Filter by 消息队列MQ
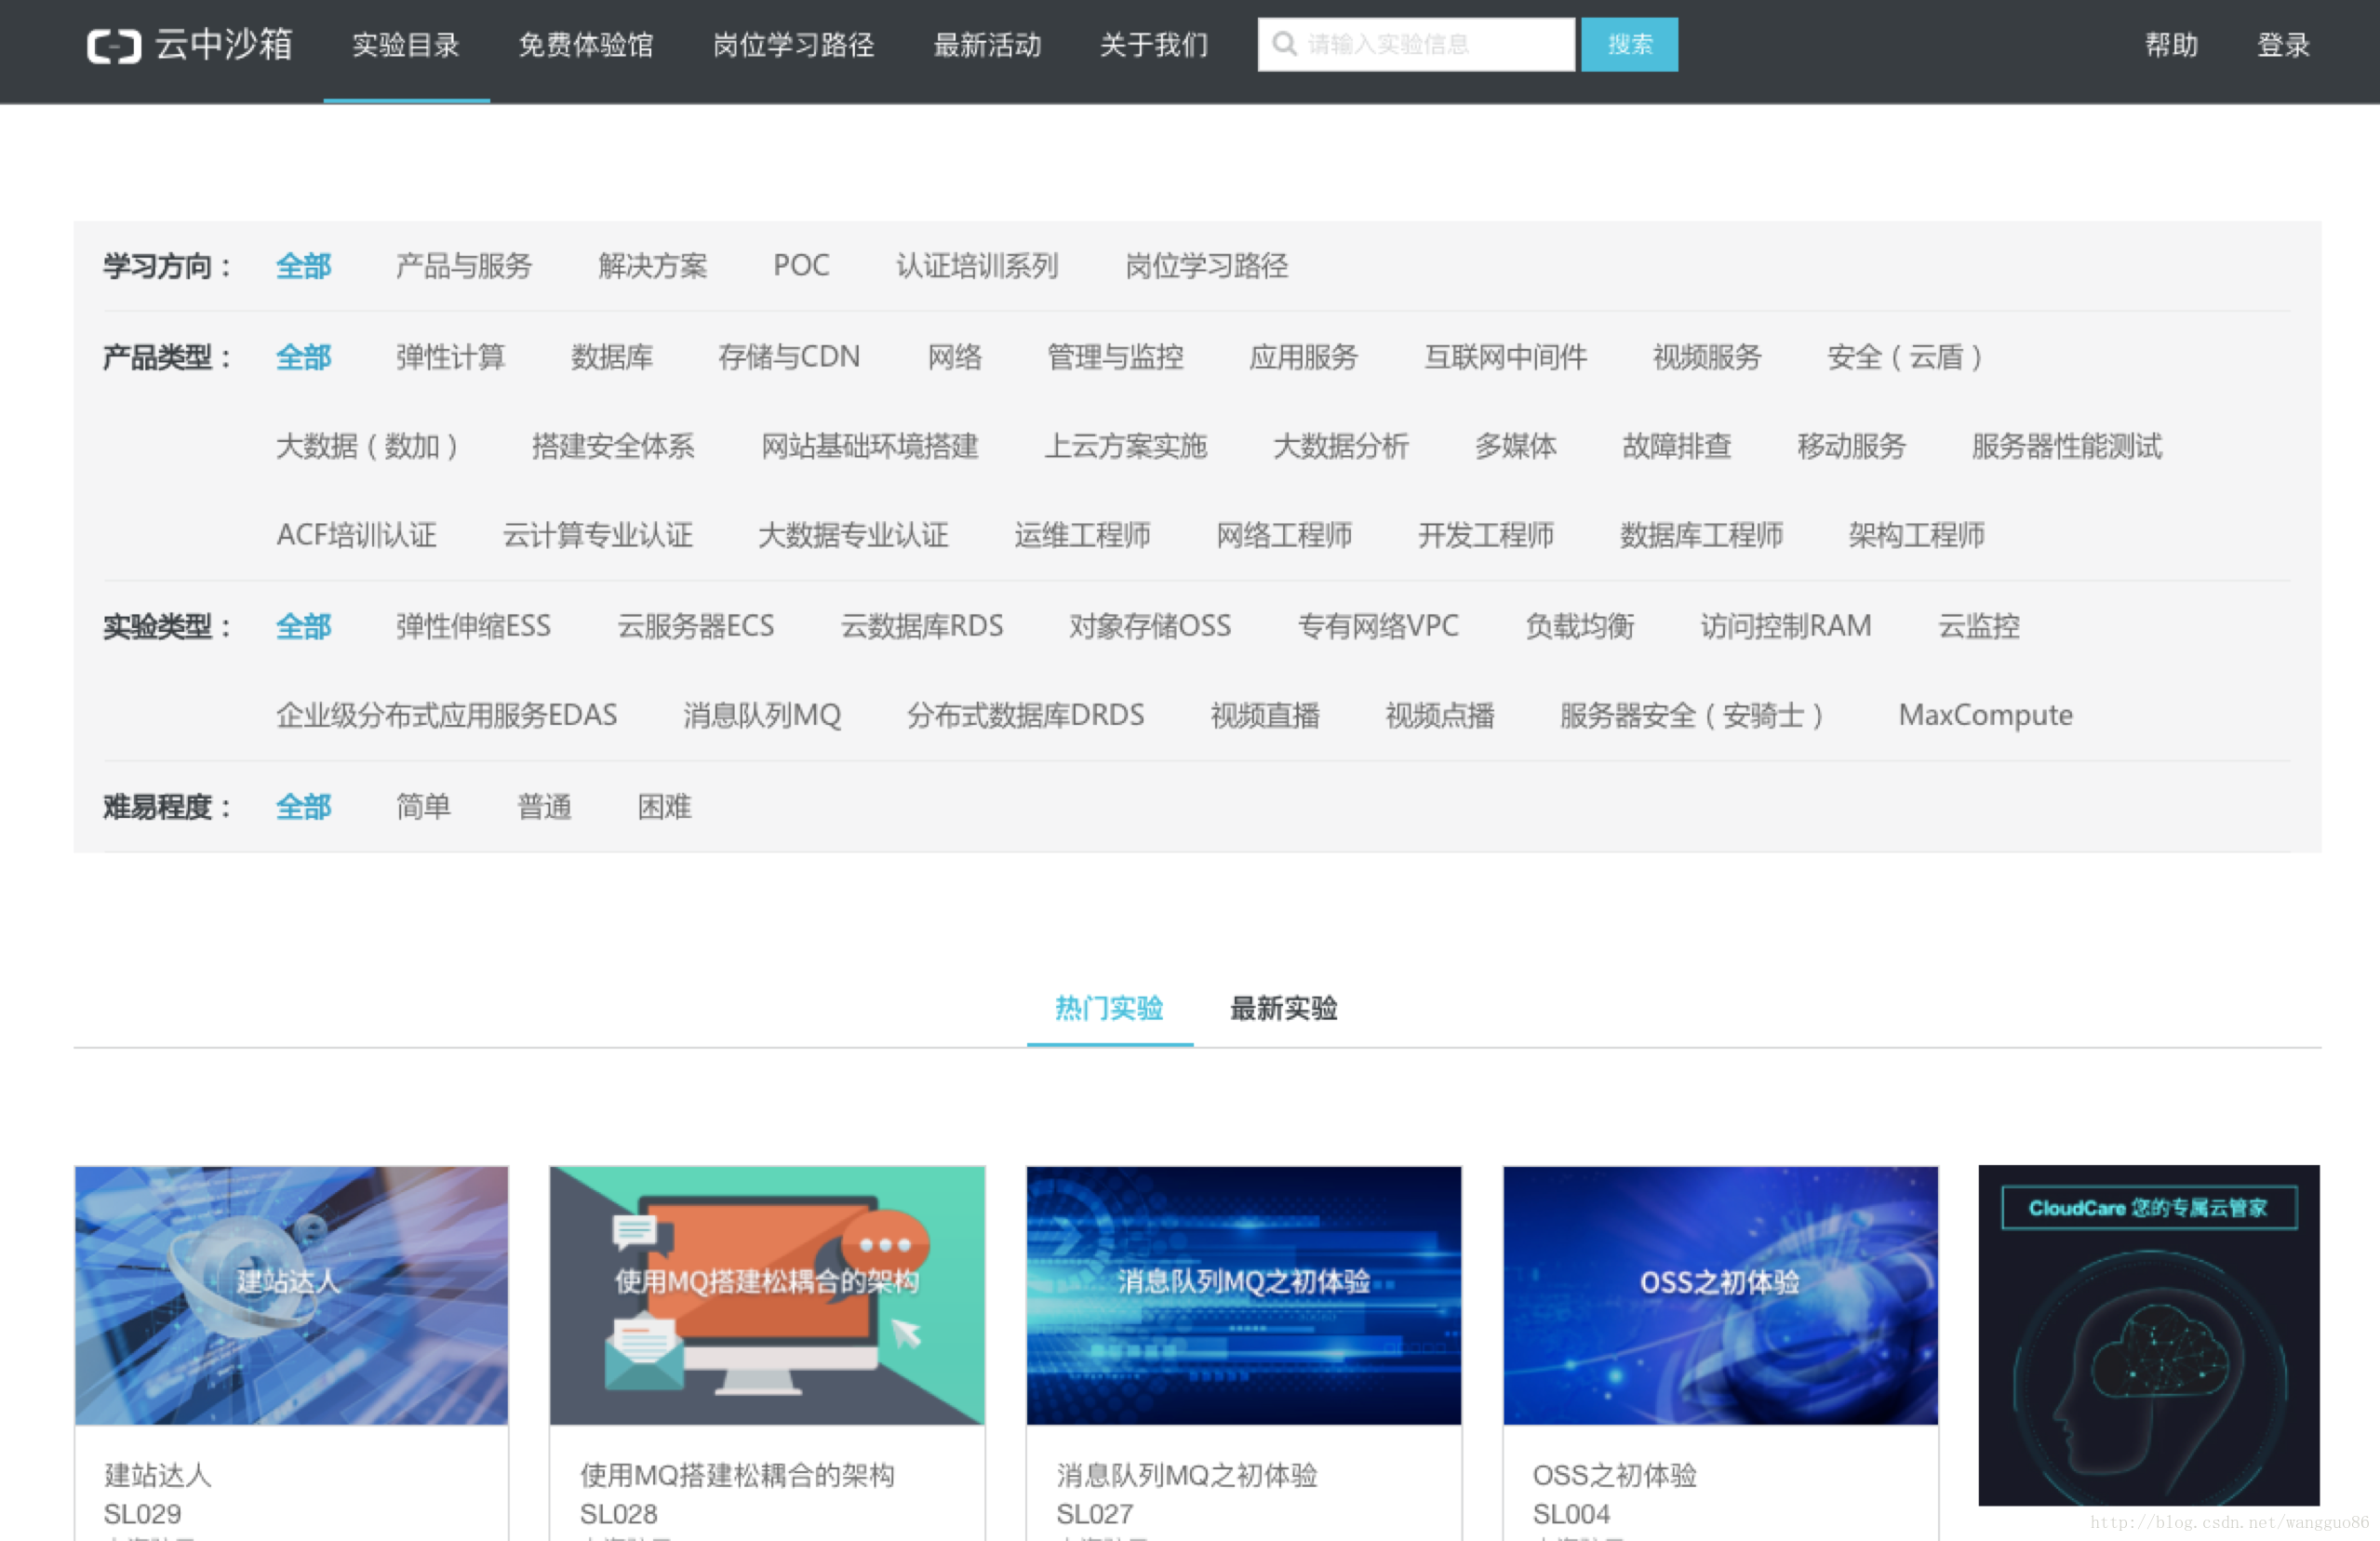The image size is (2380, 1541). click(x=762, y=715)
